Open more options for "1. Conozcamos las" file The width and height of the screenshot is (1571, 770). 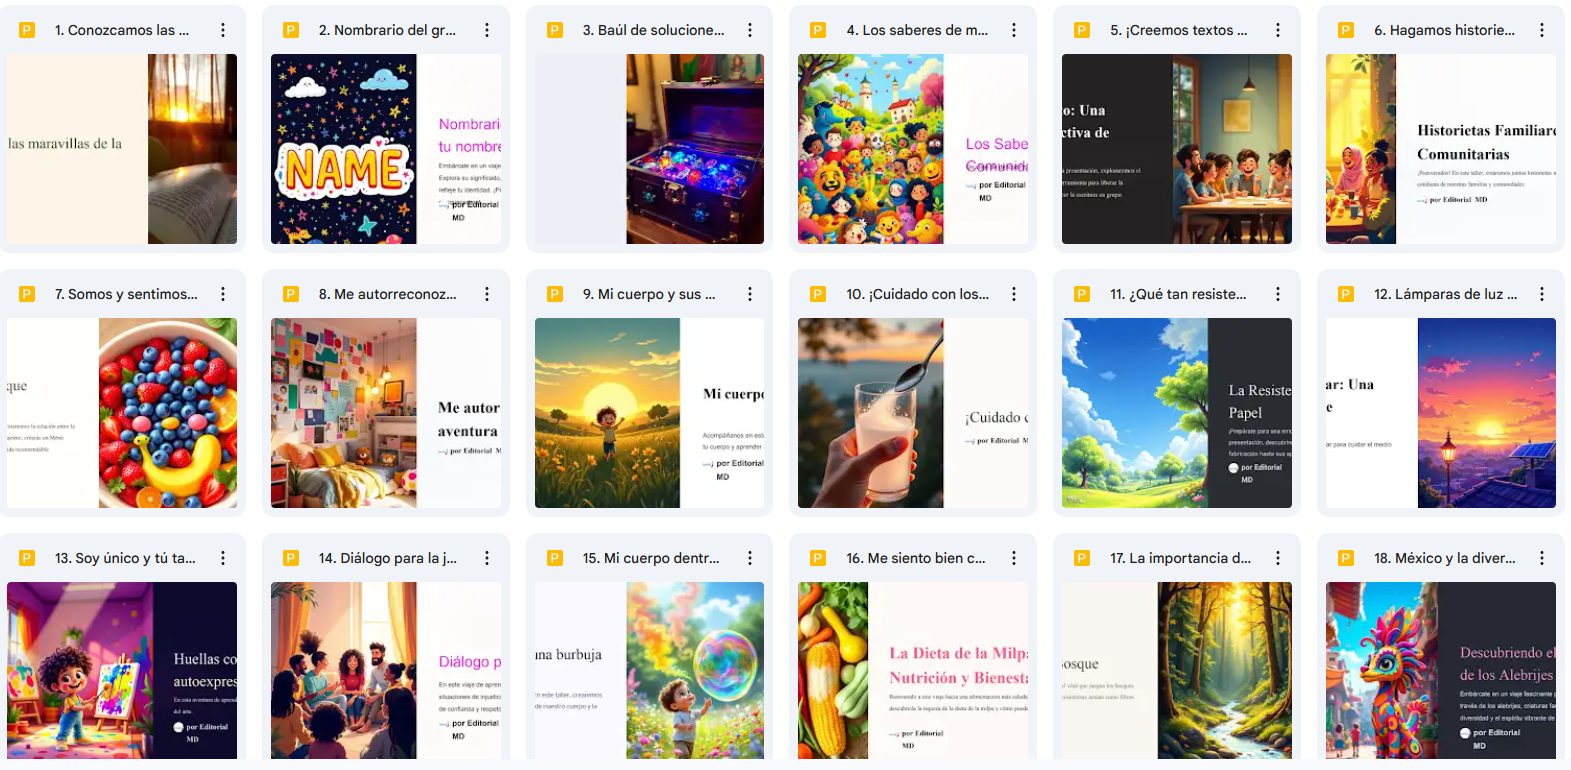point(223,30)
